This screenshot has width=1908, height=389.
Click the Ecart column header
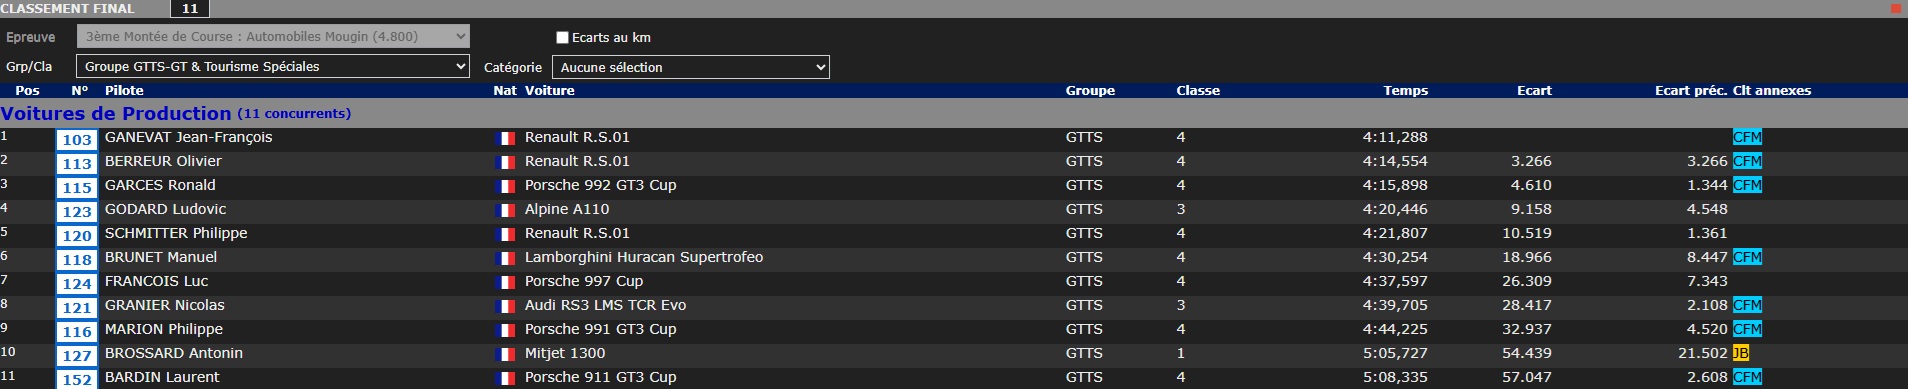point(1534,90)
